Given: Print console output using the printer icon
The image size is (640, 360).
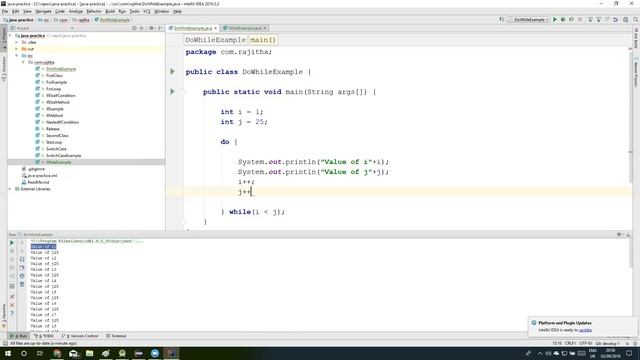Looking at the screenshot, I should coord(22,276).
